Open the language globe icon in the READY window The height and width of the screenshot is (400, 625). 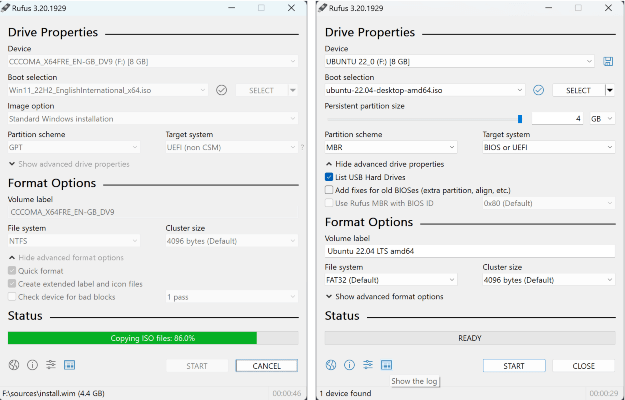pos(331,365)
